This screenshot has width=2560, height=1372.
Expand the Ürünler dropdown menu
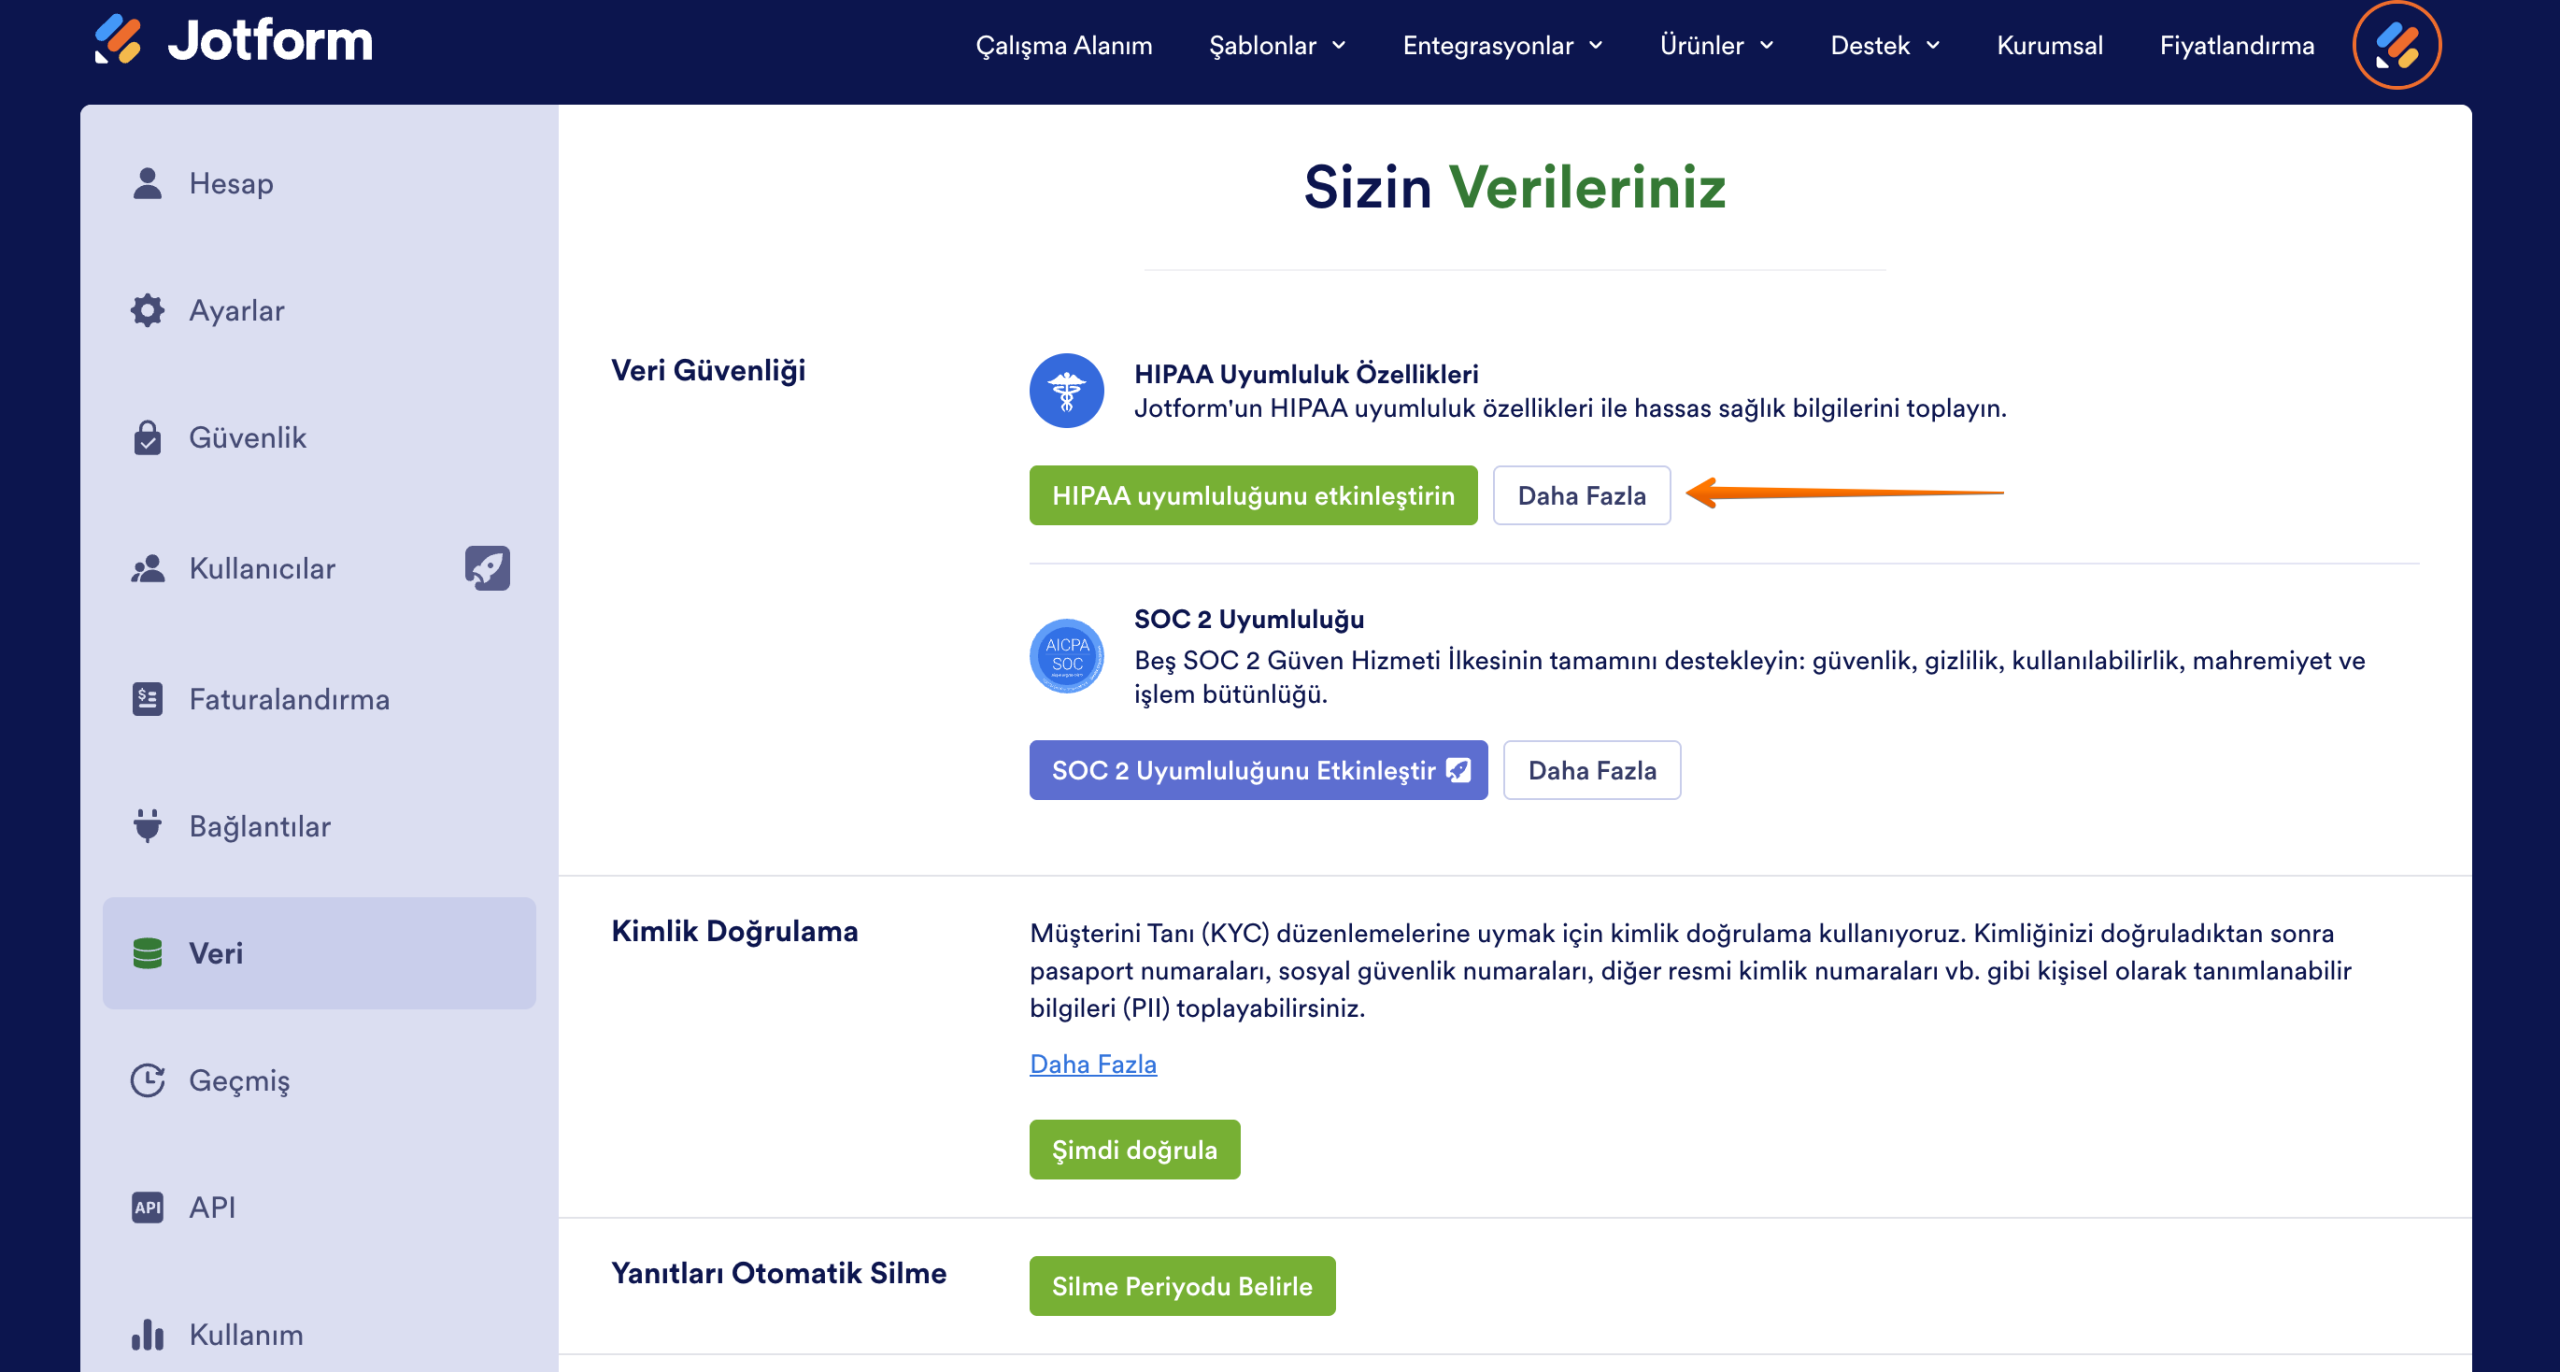pyautogui.click(x=1716, y=45)
